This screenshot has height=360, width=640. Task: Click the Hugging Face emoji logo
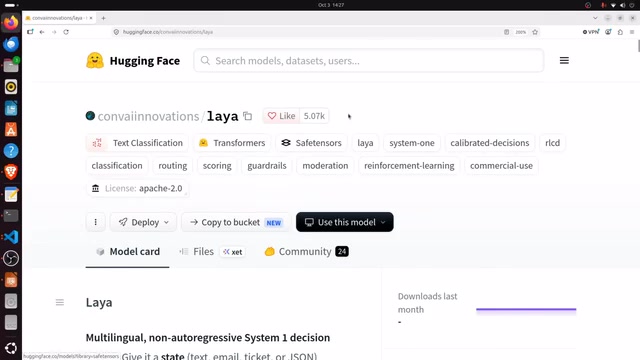(95, 60)
